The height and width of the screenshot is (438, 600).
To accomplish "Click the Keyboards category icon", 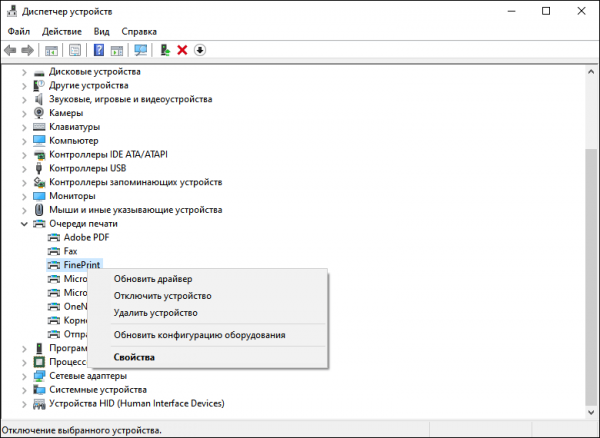I will (39, 127).
